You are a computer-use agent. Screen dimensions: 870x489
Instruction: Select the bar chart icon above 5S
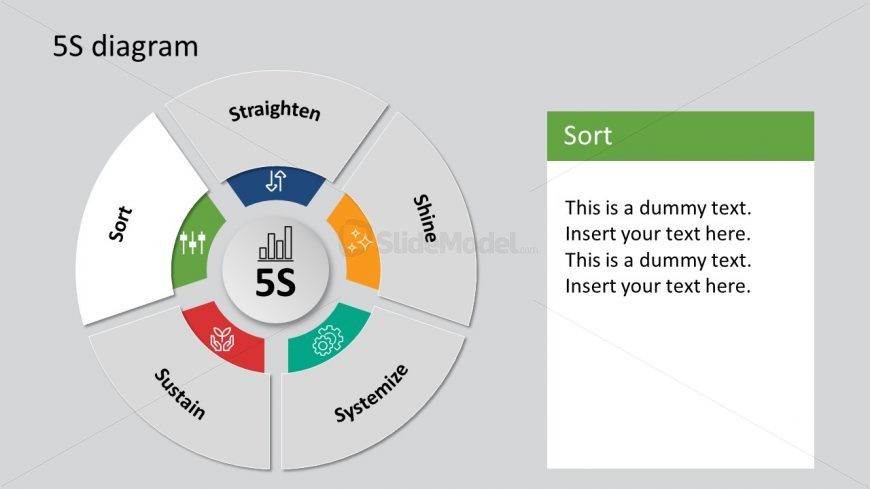pos(276,243)
